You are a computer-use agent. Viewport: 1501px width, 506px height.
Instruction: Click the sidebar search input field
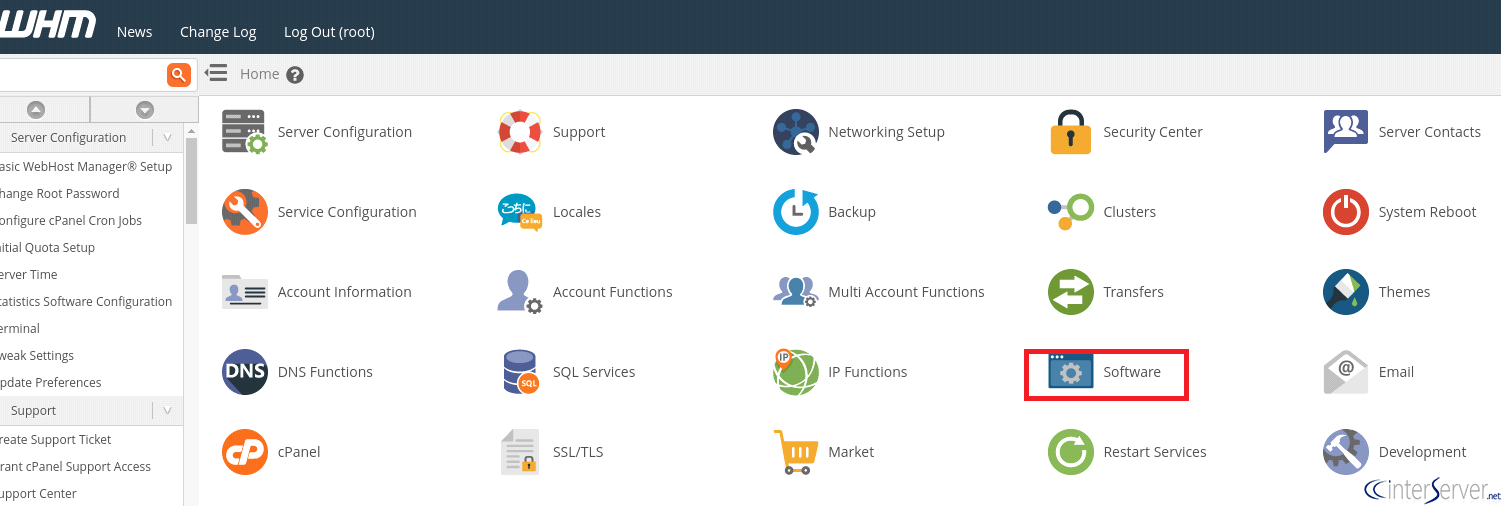click(x=82, y=74)
